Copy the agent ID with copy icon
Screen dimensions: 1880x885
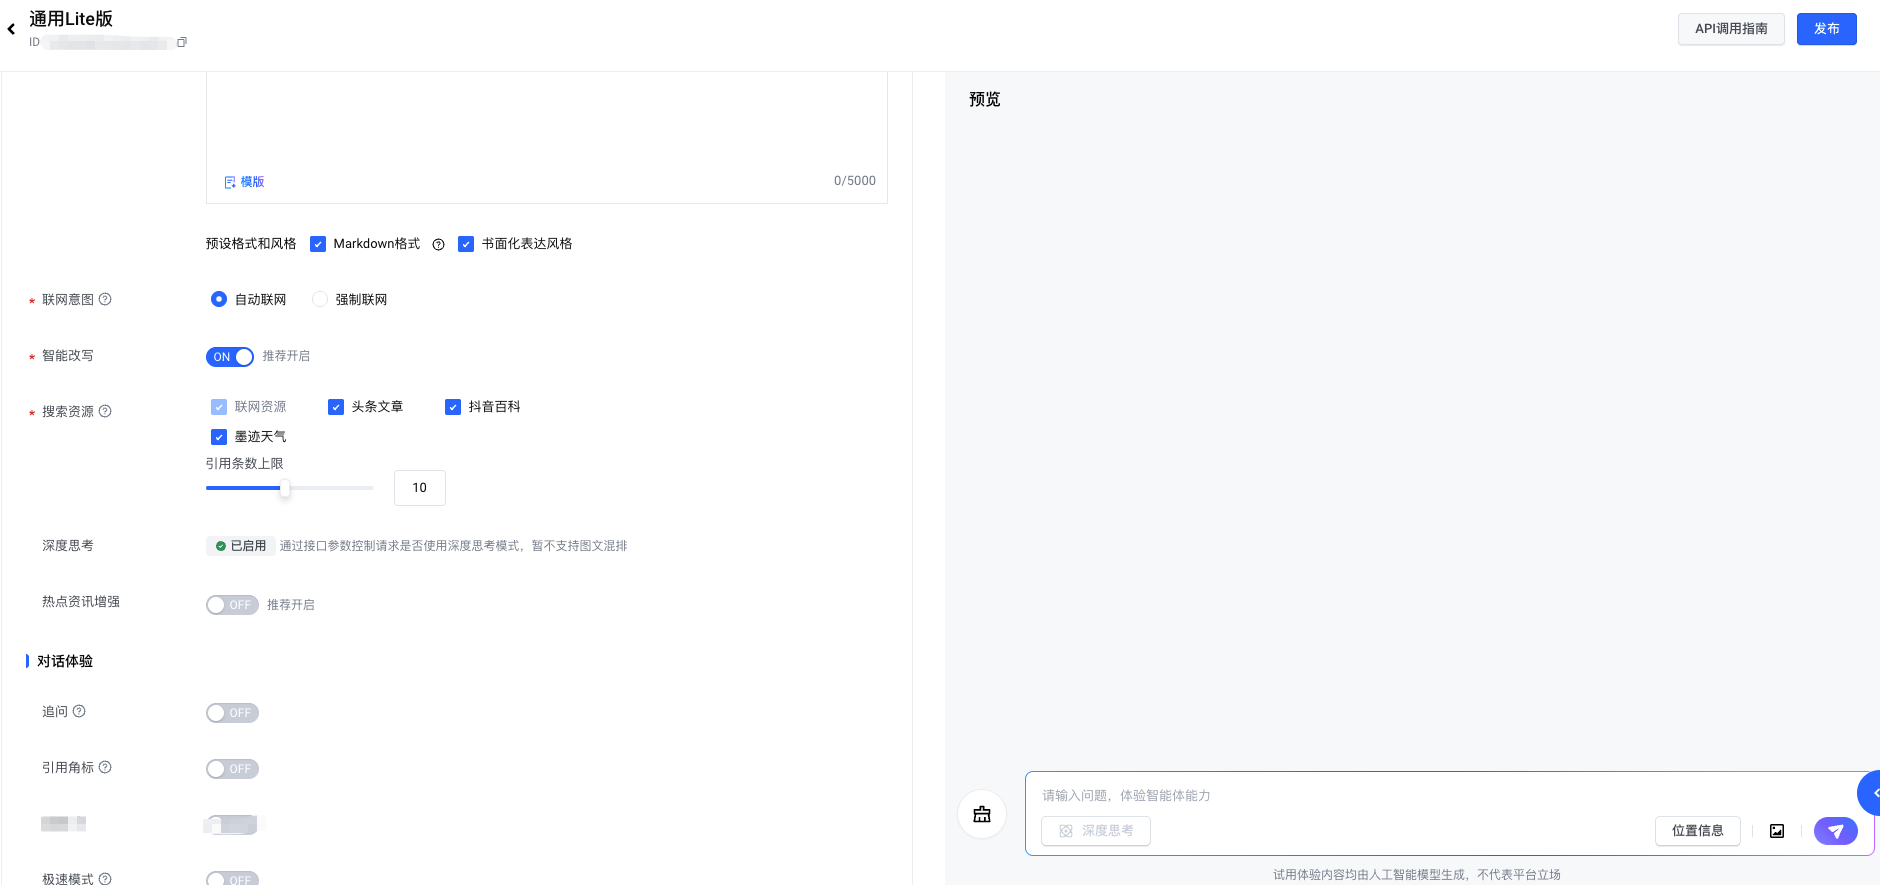click(182, 42)
